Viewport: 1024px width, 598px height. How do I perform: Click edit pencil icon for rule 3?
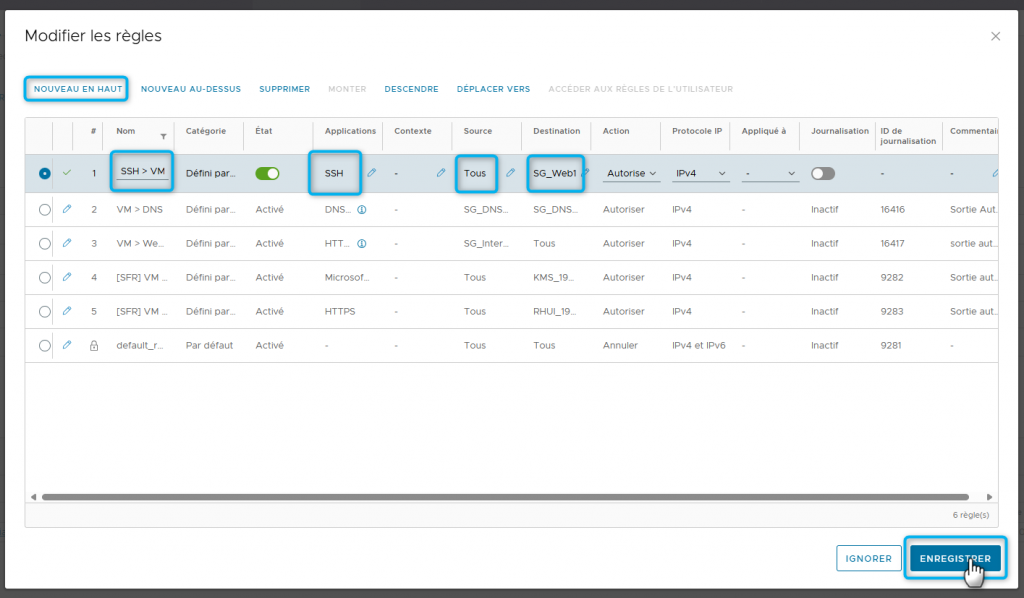(x=67, y=243)
